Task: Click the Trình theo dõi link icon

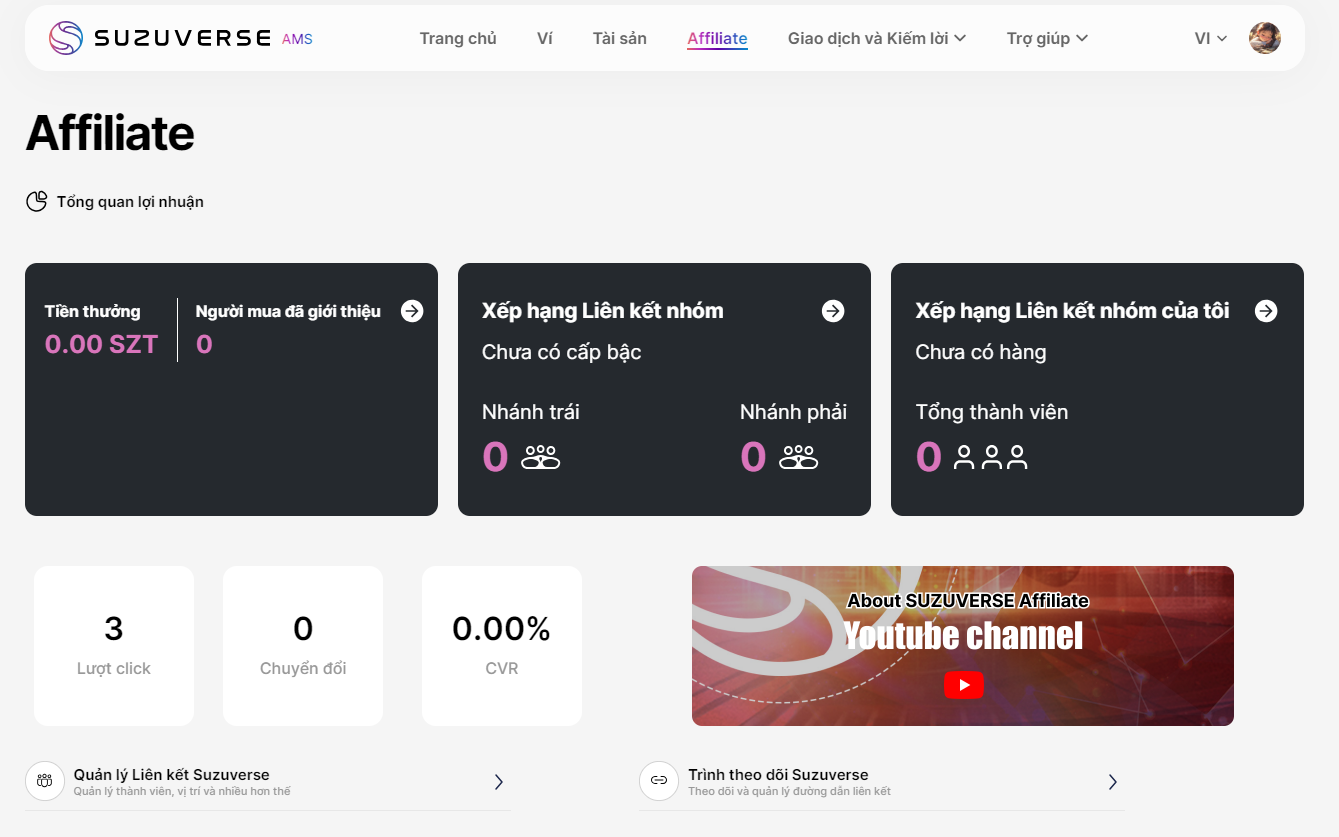Action: 659,781
